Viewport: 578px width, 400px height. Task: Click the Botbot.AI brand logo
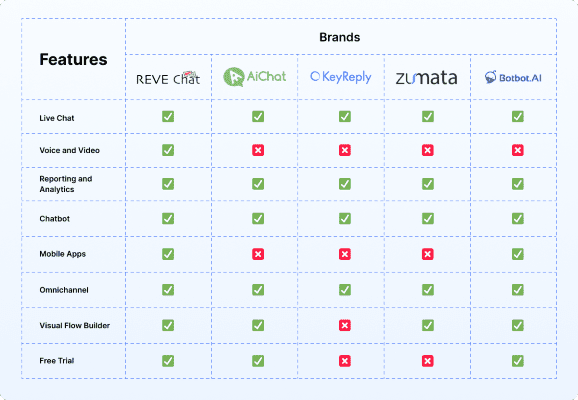tap(513, 77)
